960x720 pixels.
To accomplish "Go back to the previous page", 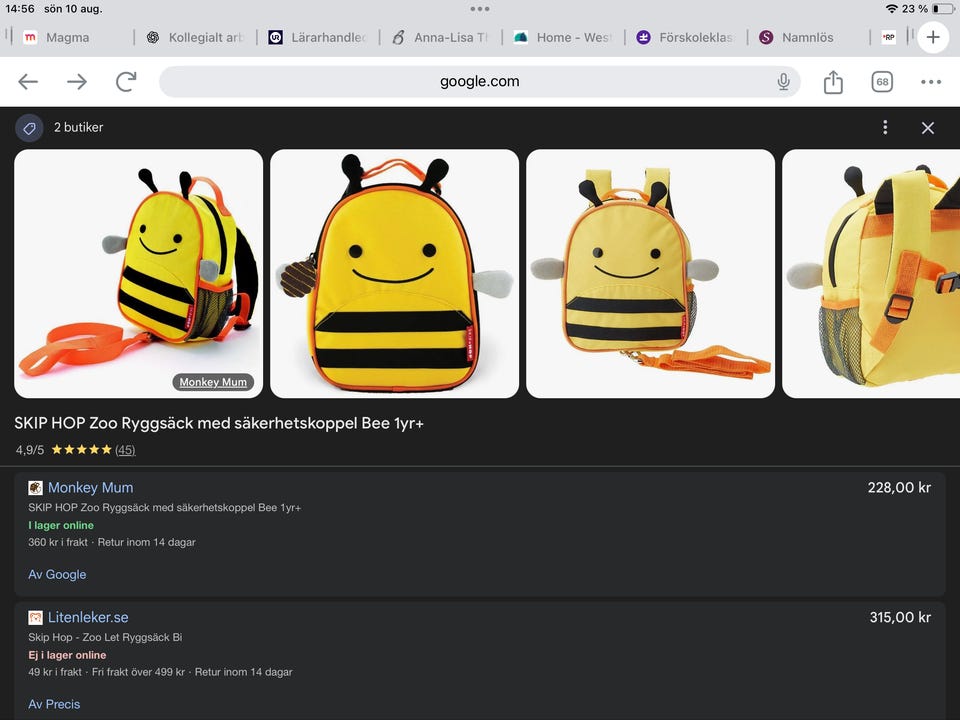I will 28,81.
